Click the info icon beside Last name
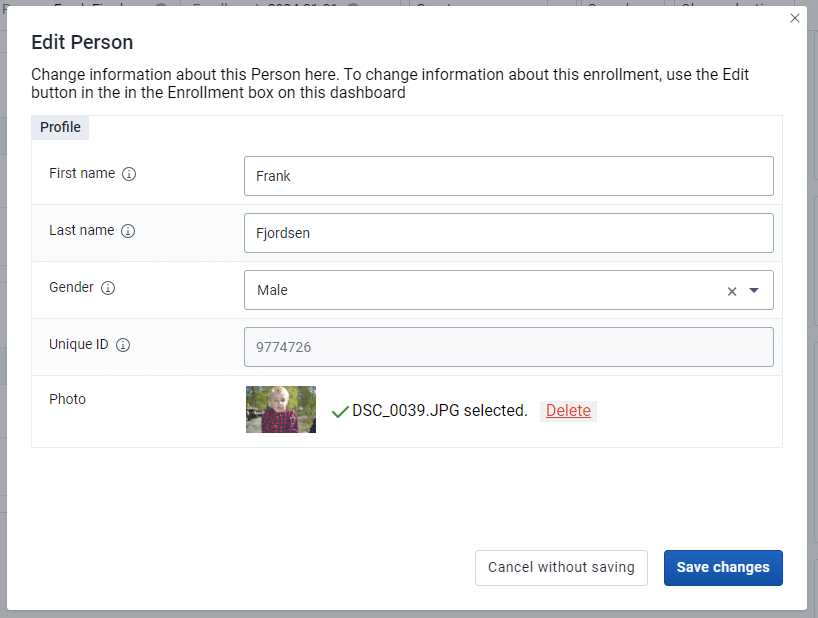This screenshot has height=618, width=818. pos(129,230)
